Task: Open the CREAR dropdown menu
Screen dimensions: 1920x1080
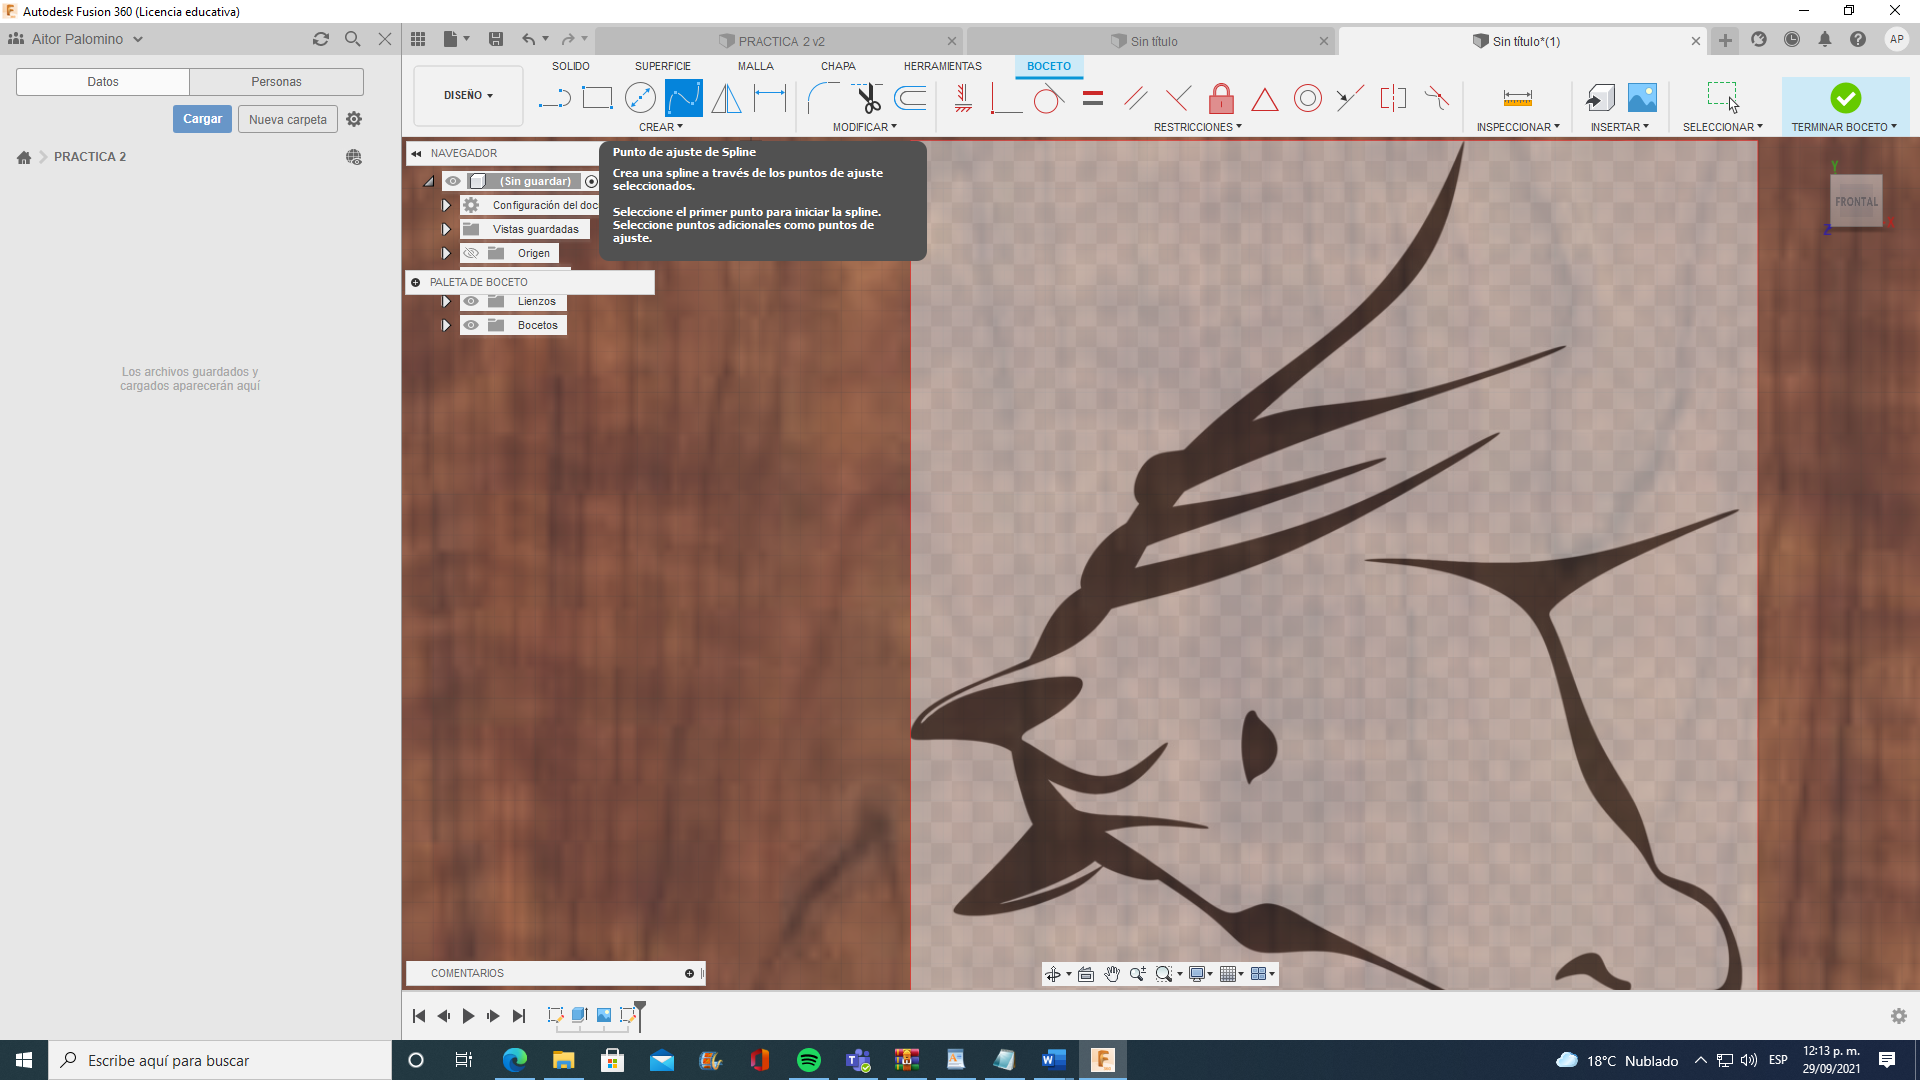Action: (x=661, y=127)
